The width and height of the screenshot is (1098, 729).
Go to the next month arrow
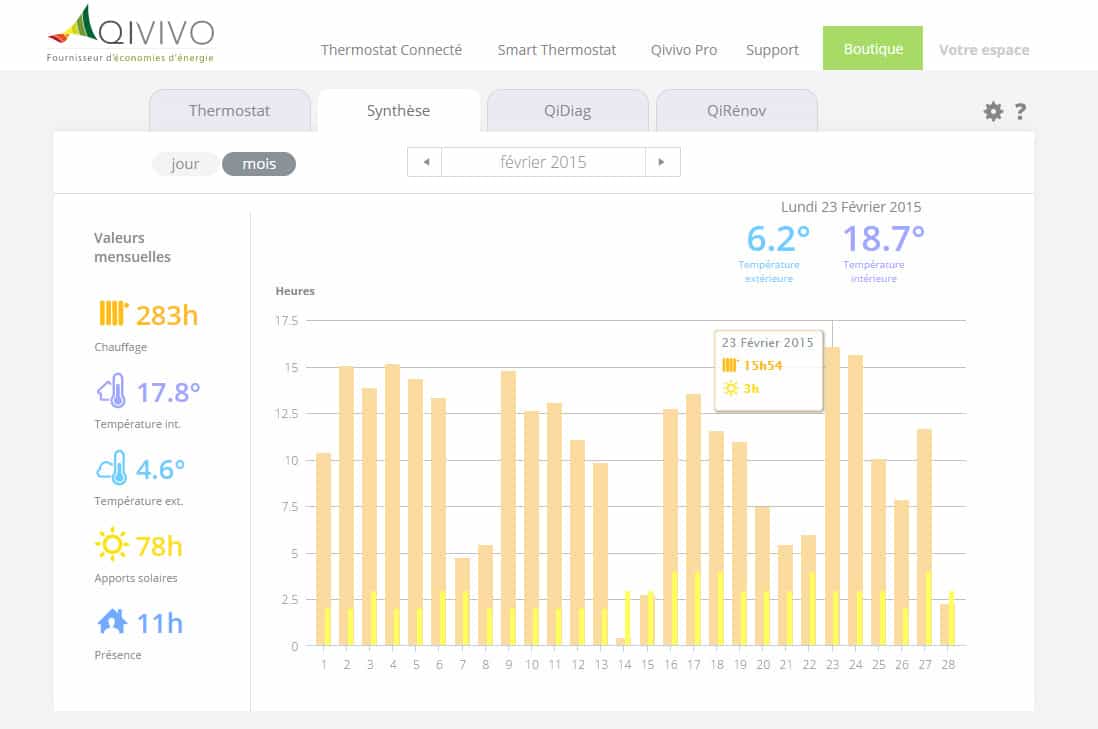click(x=662, y=162)
